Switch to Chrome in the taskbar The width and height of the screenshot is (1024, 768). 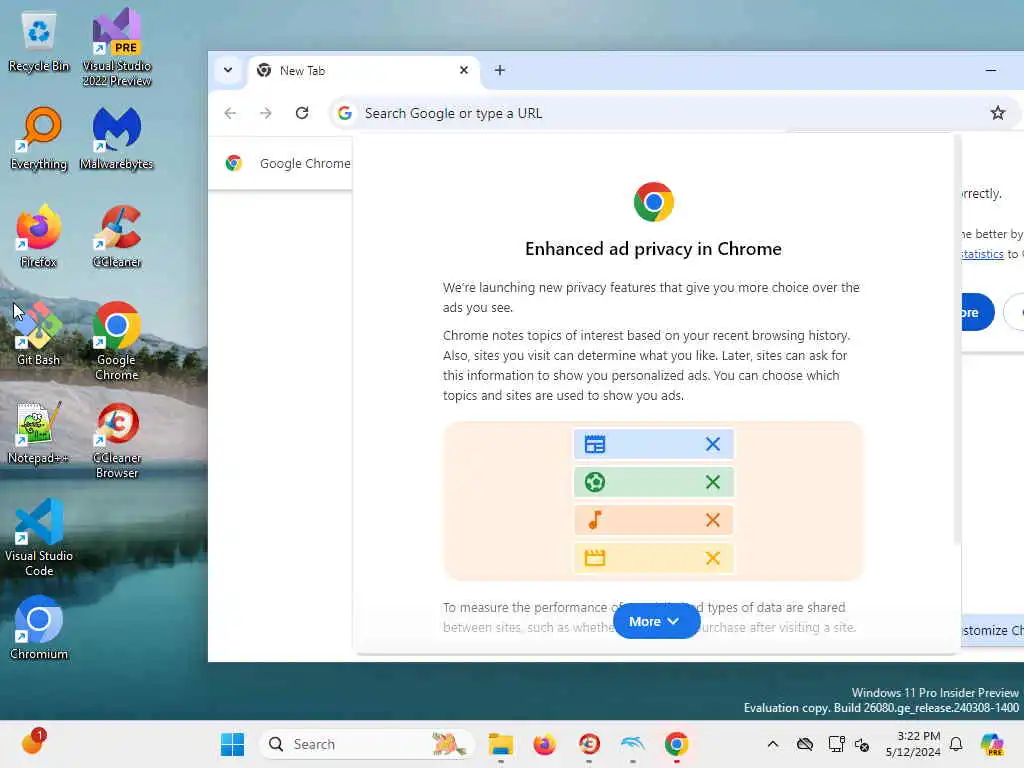(x=676, y=744)
